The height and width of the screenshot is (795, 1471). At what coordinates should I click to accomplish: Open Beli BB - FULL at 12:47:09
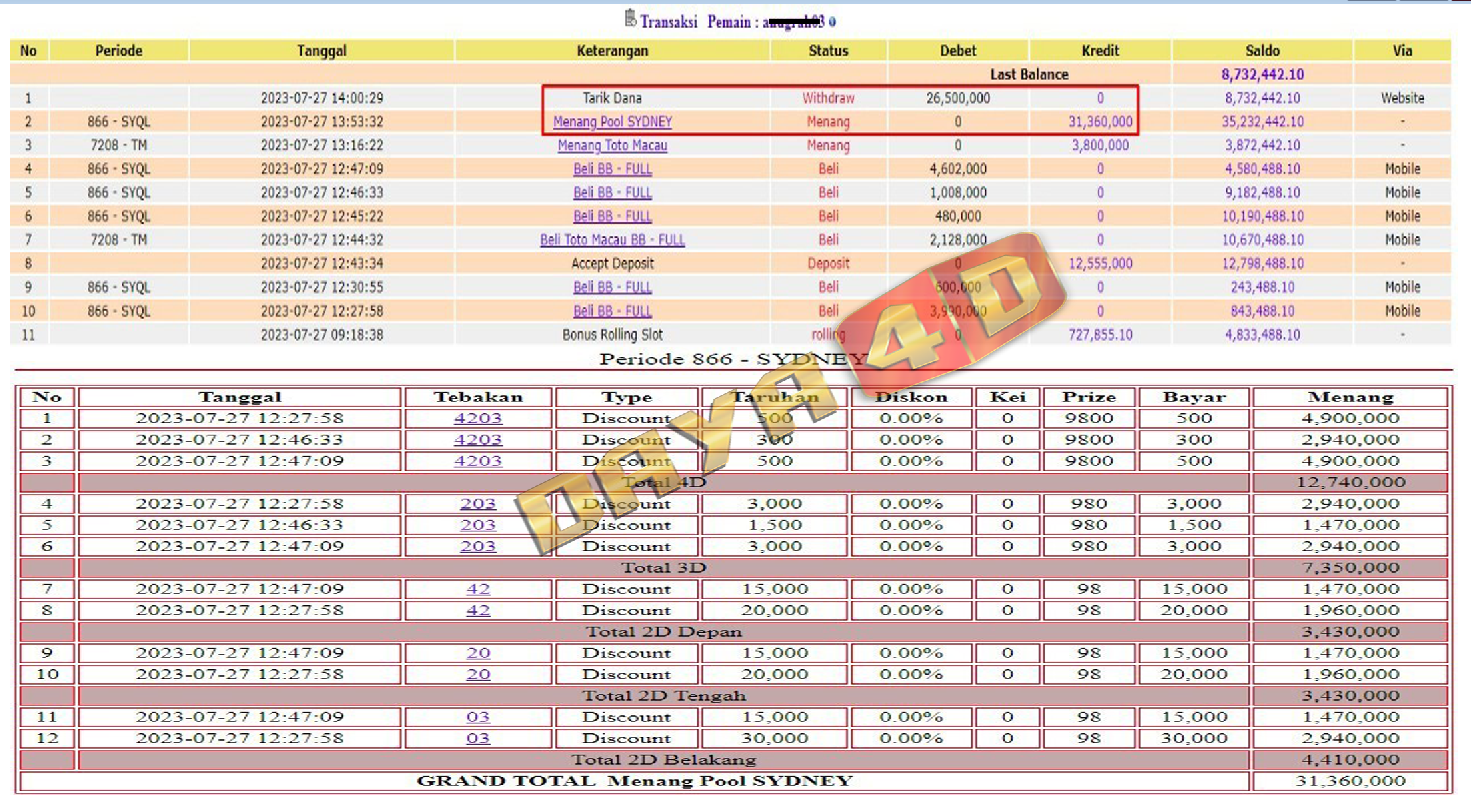point(612,169)
